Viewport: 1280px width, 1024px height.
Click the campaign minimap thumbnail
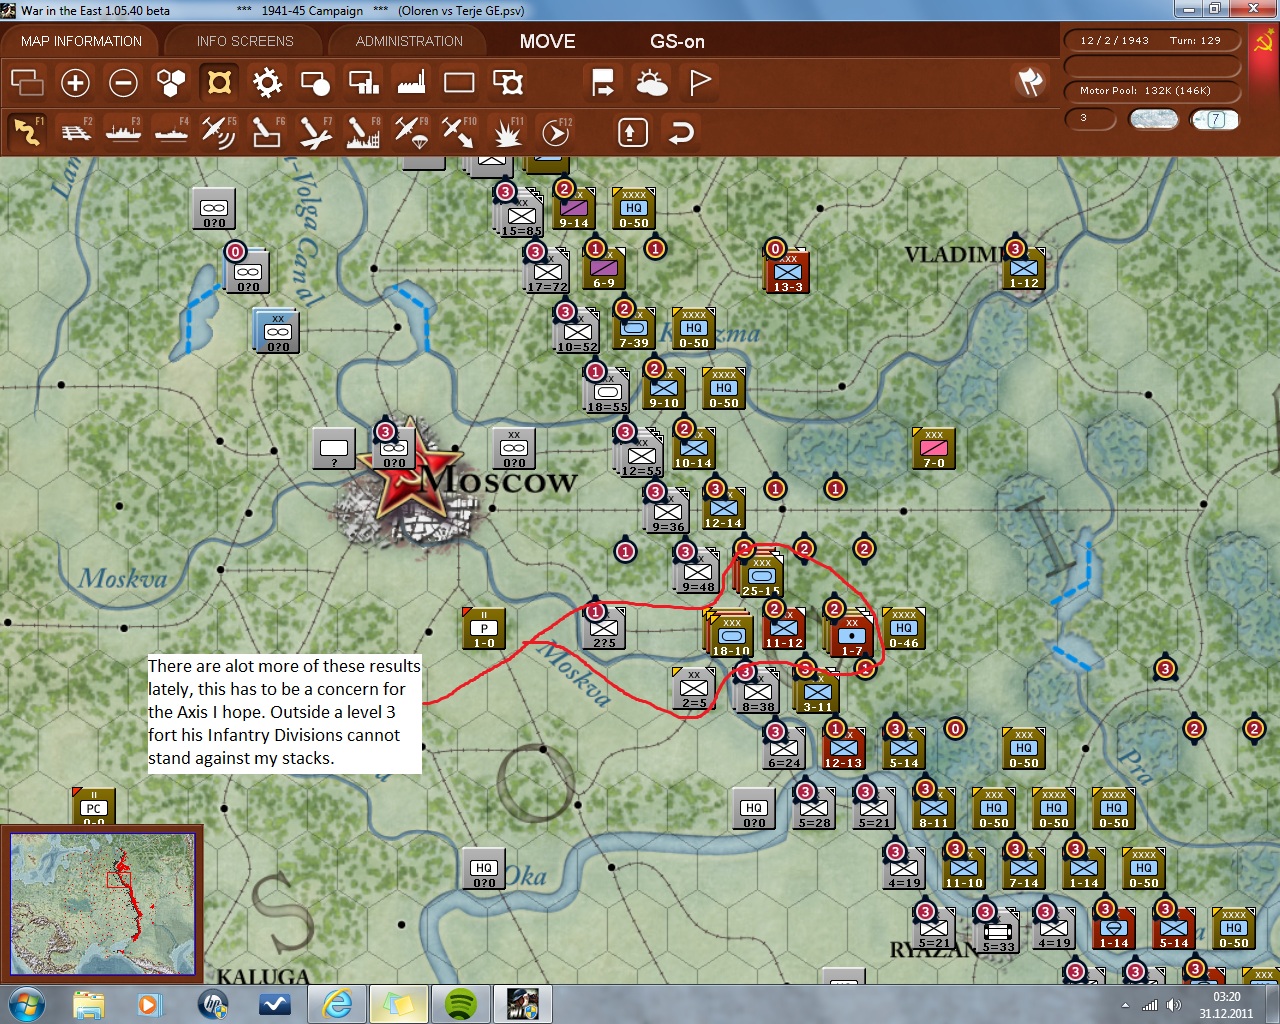pyautogui.click(x=102, y=904)
